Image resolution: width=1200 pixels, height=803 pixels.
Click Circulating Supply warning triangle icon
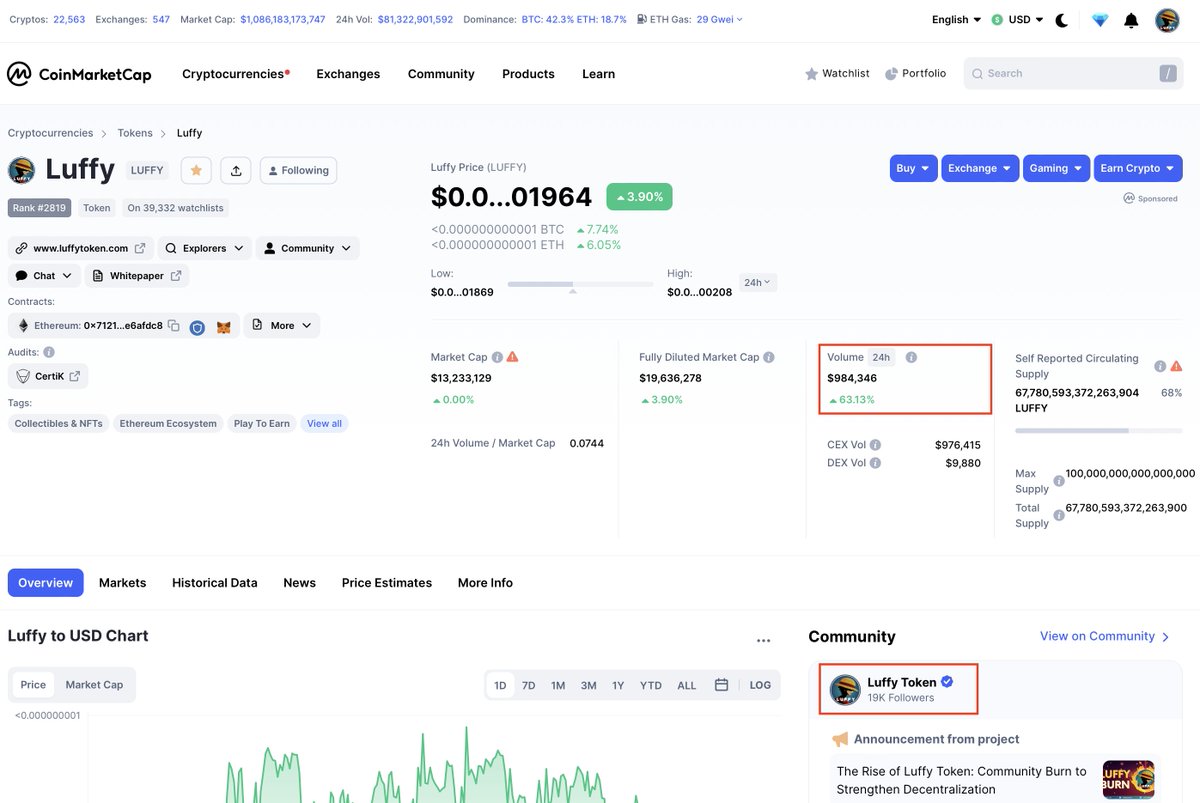point(1176,366)
